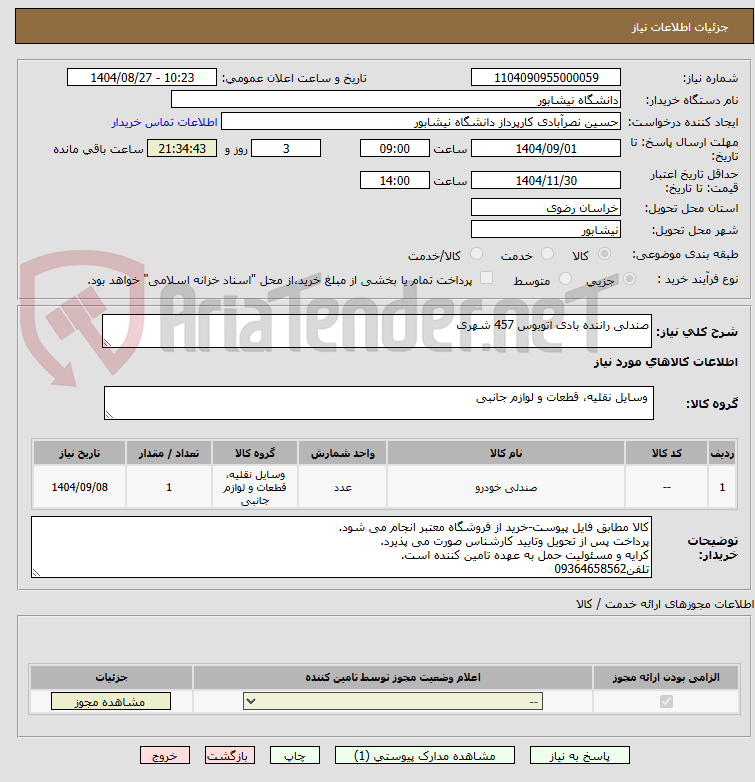This screenshot has height=782, width=755.
Task: Click the اطلاعات کالاهای مورد نیاز heading
Action: (665, 362)
